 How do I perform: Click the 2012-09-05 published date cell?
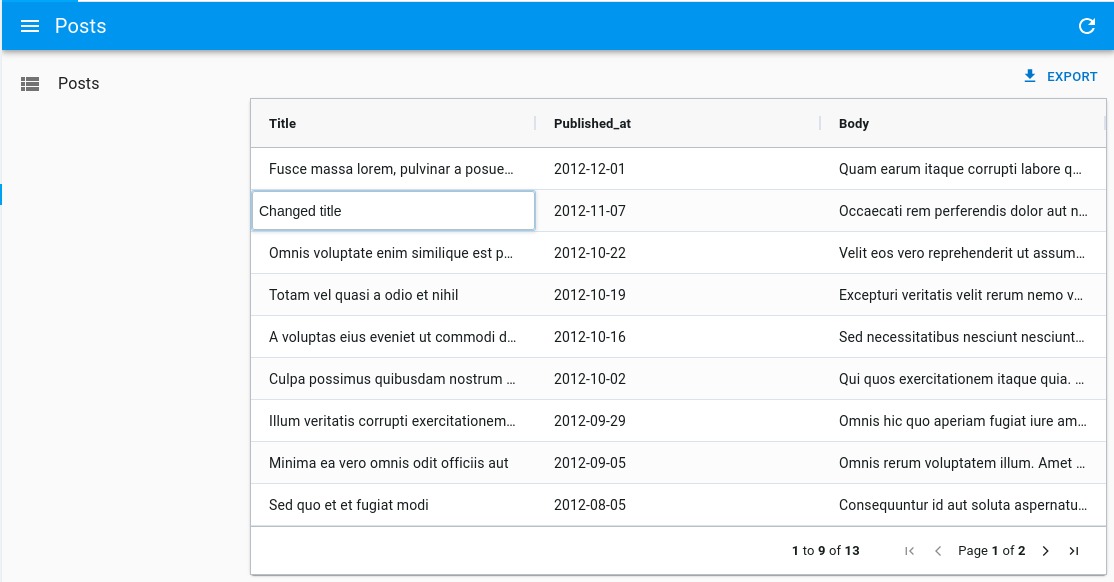tap(590, 463)
